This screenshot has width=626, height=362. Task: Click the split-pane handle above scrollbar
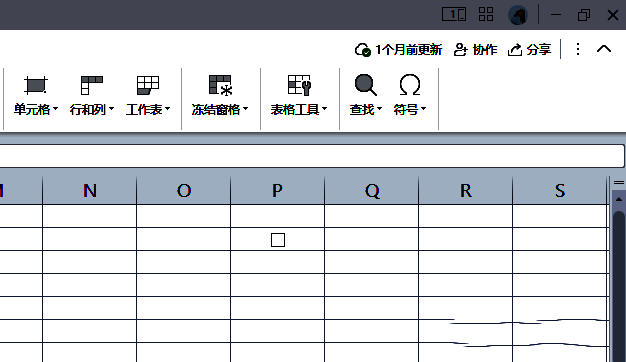click(619, 182)
